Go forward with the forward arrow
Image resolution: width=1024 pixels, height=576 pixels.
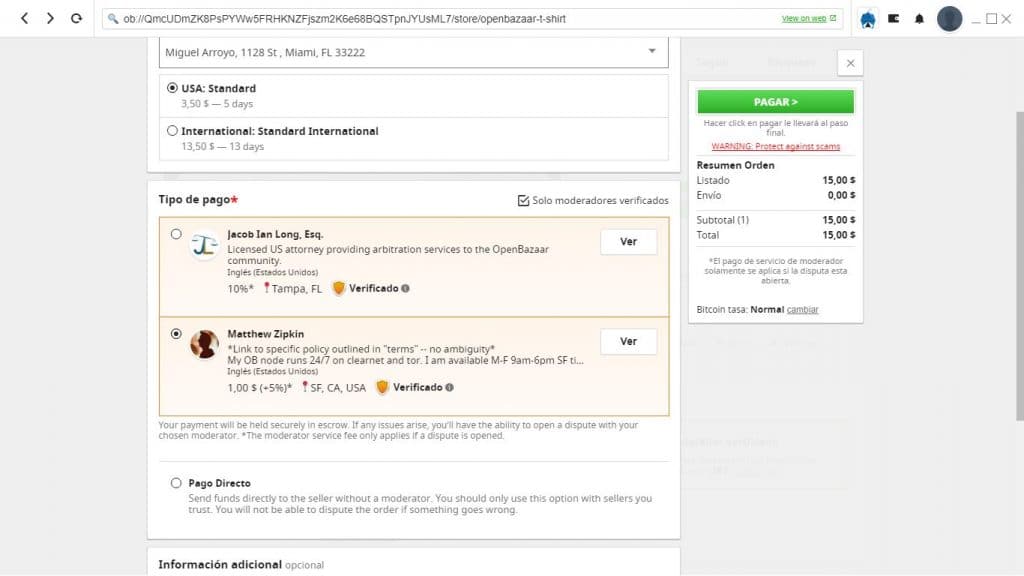pos(50,18)
